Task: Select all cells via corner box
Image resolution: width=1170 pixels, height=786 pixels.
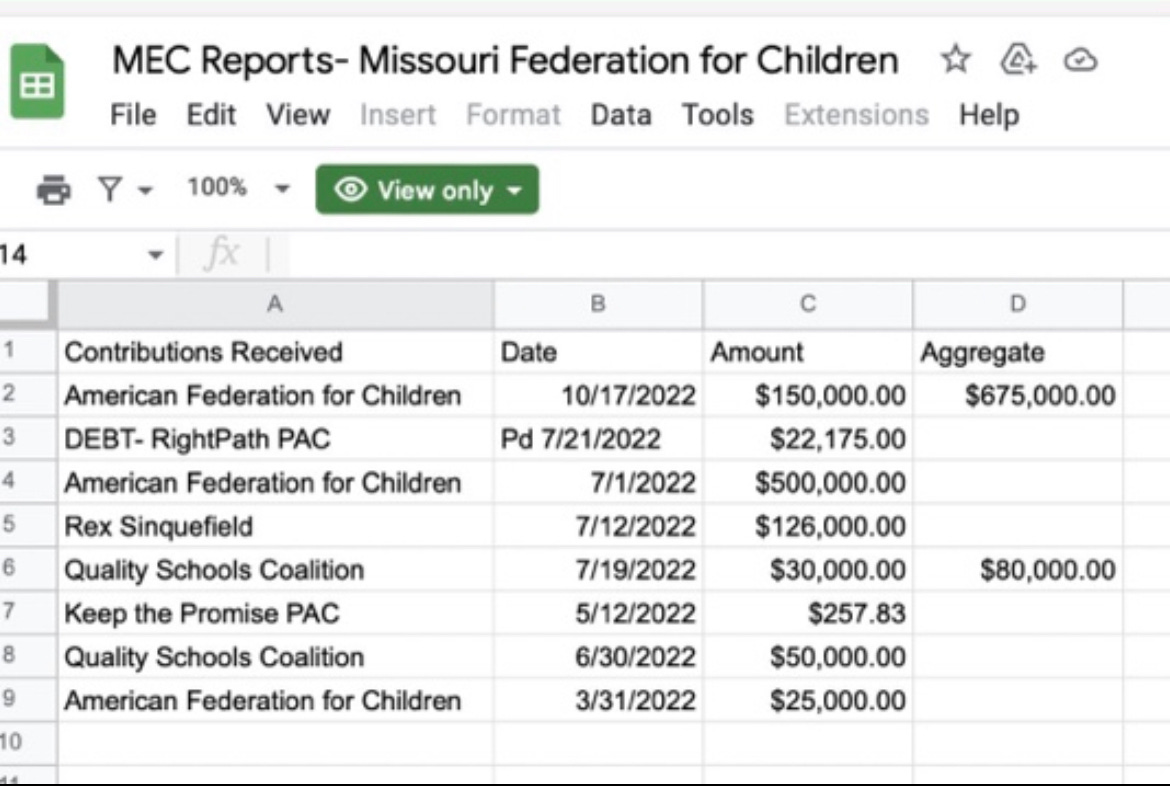Action: click(28, 305)
